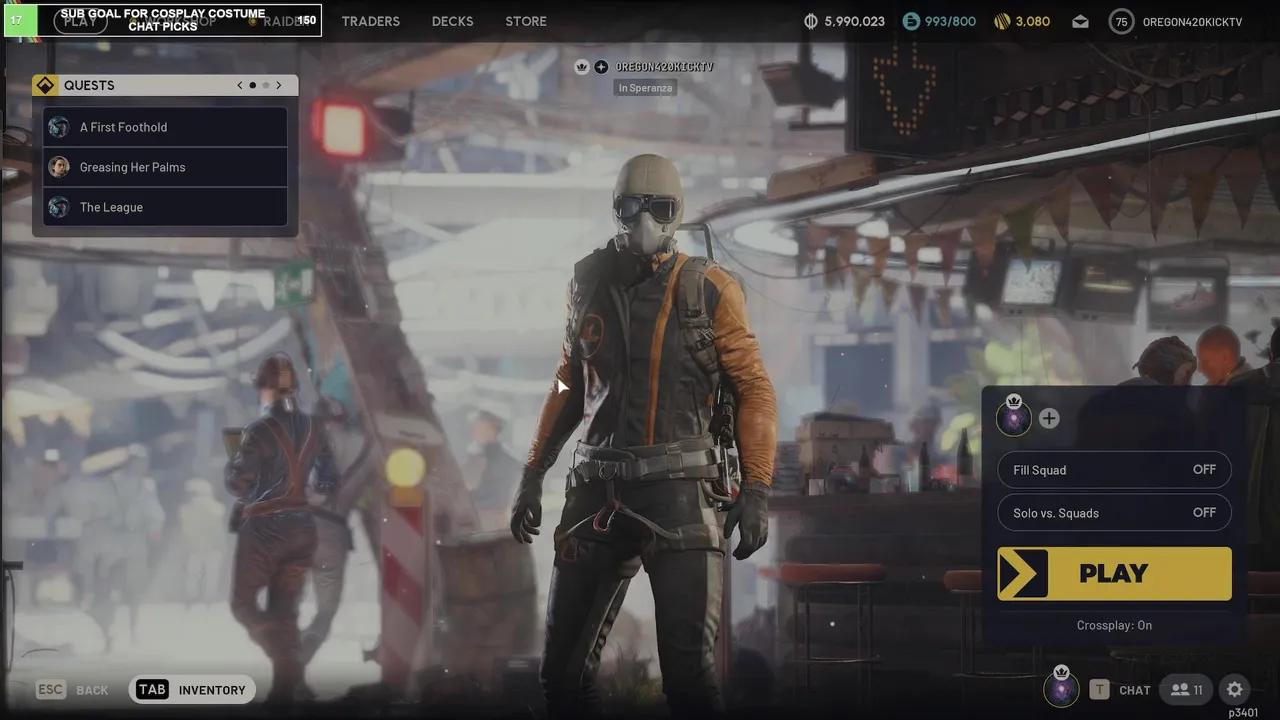Viewport: 1280px width, 720px height.
Task: Click the OREGON420KICKTV nameplate above character
Action: [664, 67]
